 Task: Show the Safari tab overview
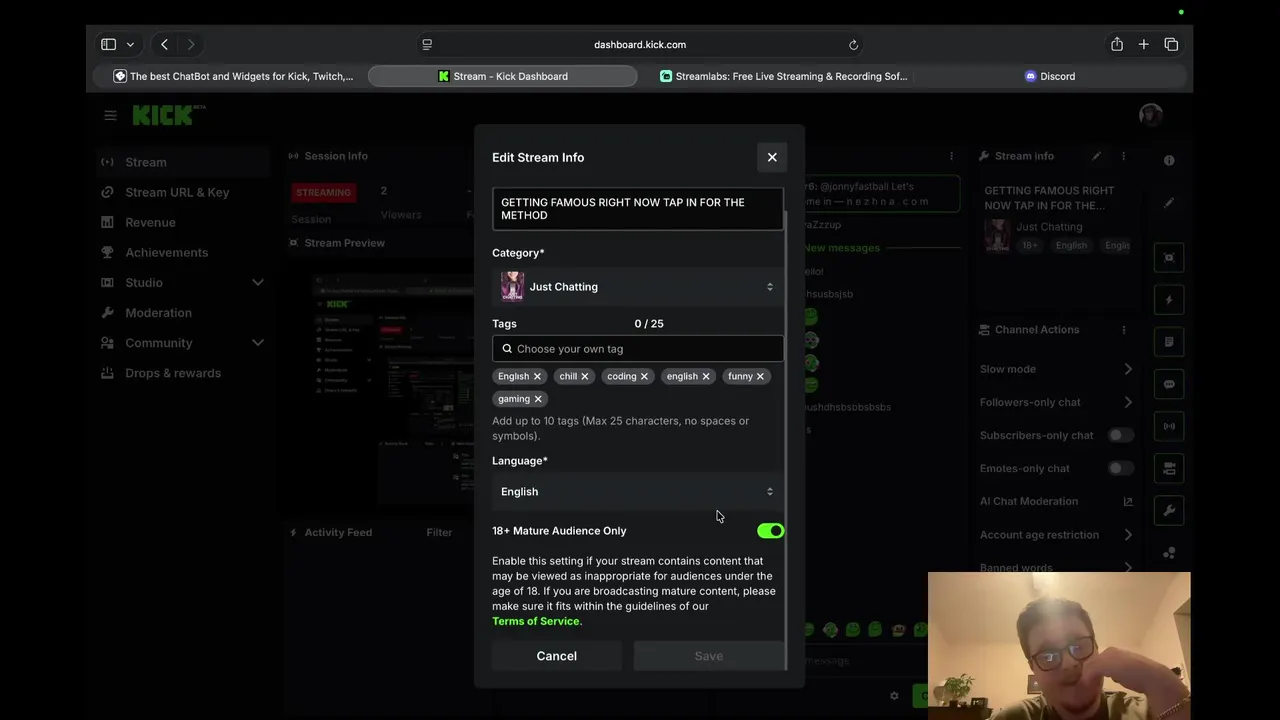tap(1171, 44)
